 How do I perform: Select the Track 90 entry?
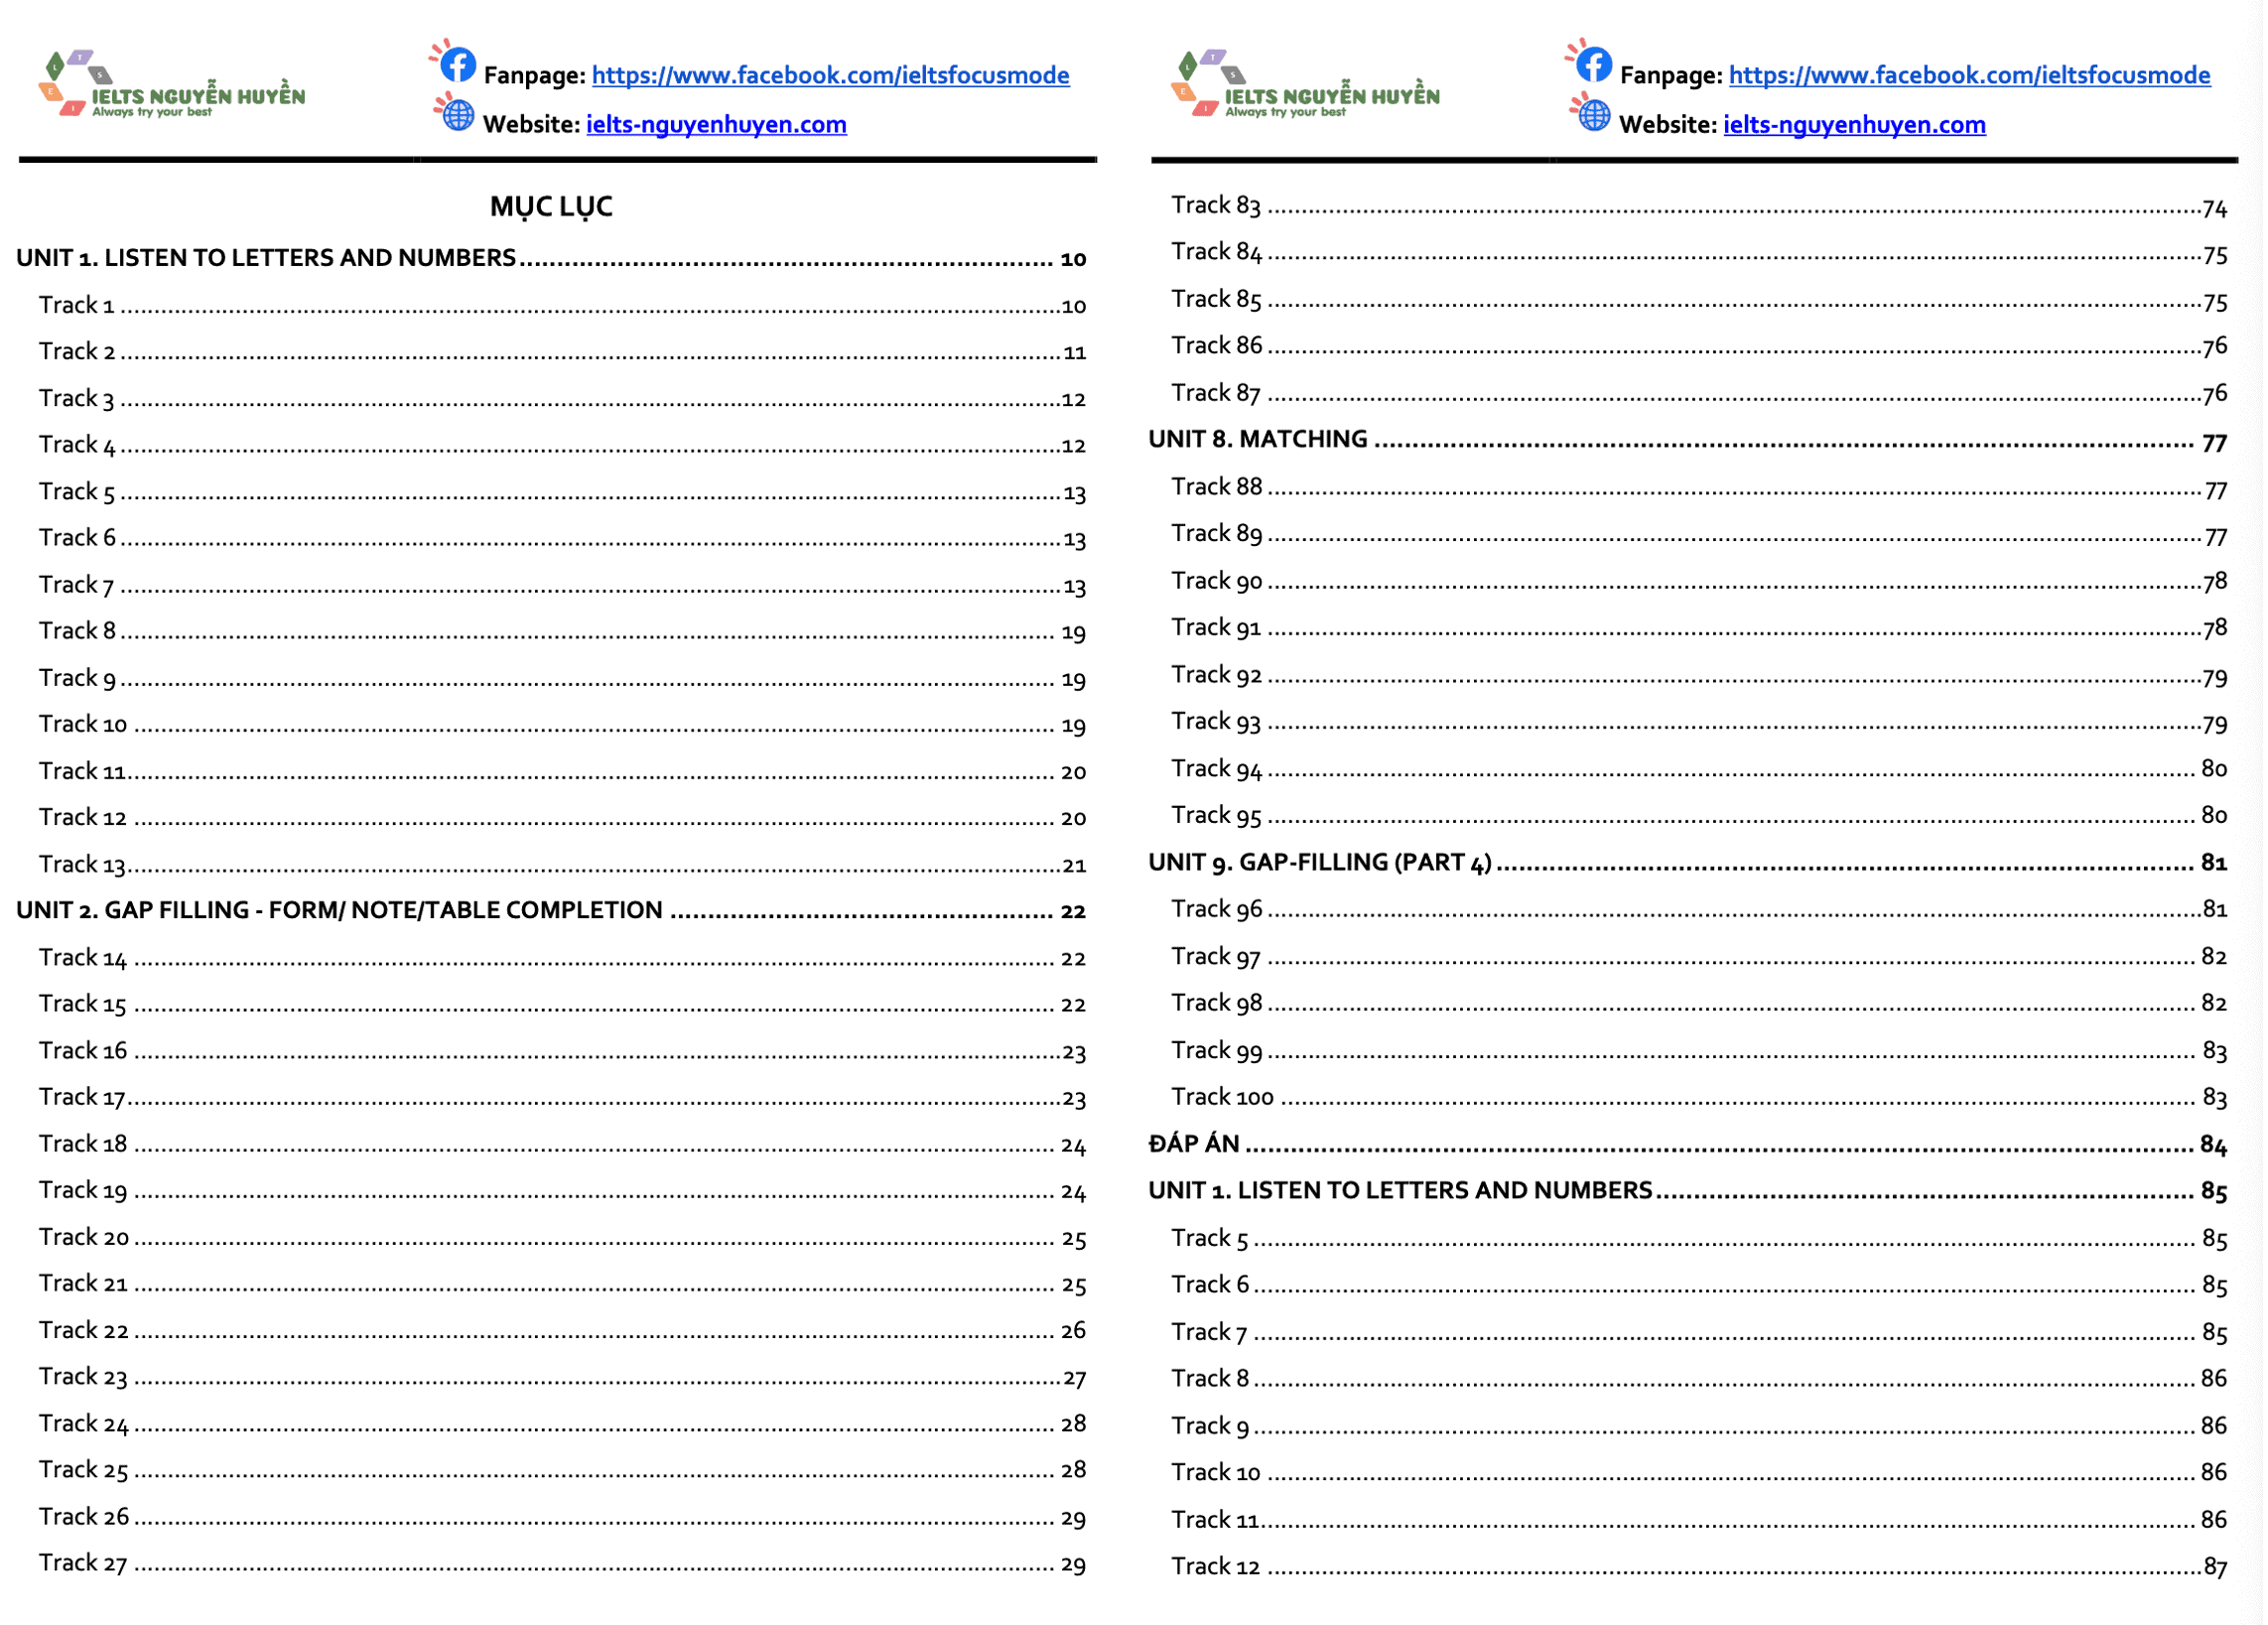[x=1699, y=581]
